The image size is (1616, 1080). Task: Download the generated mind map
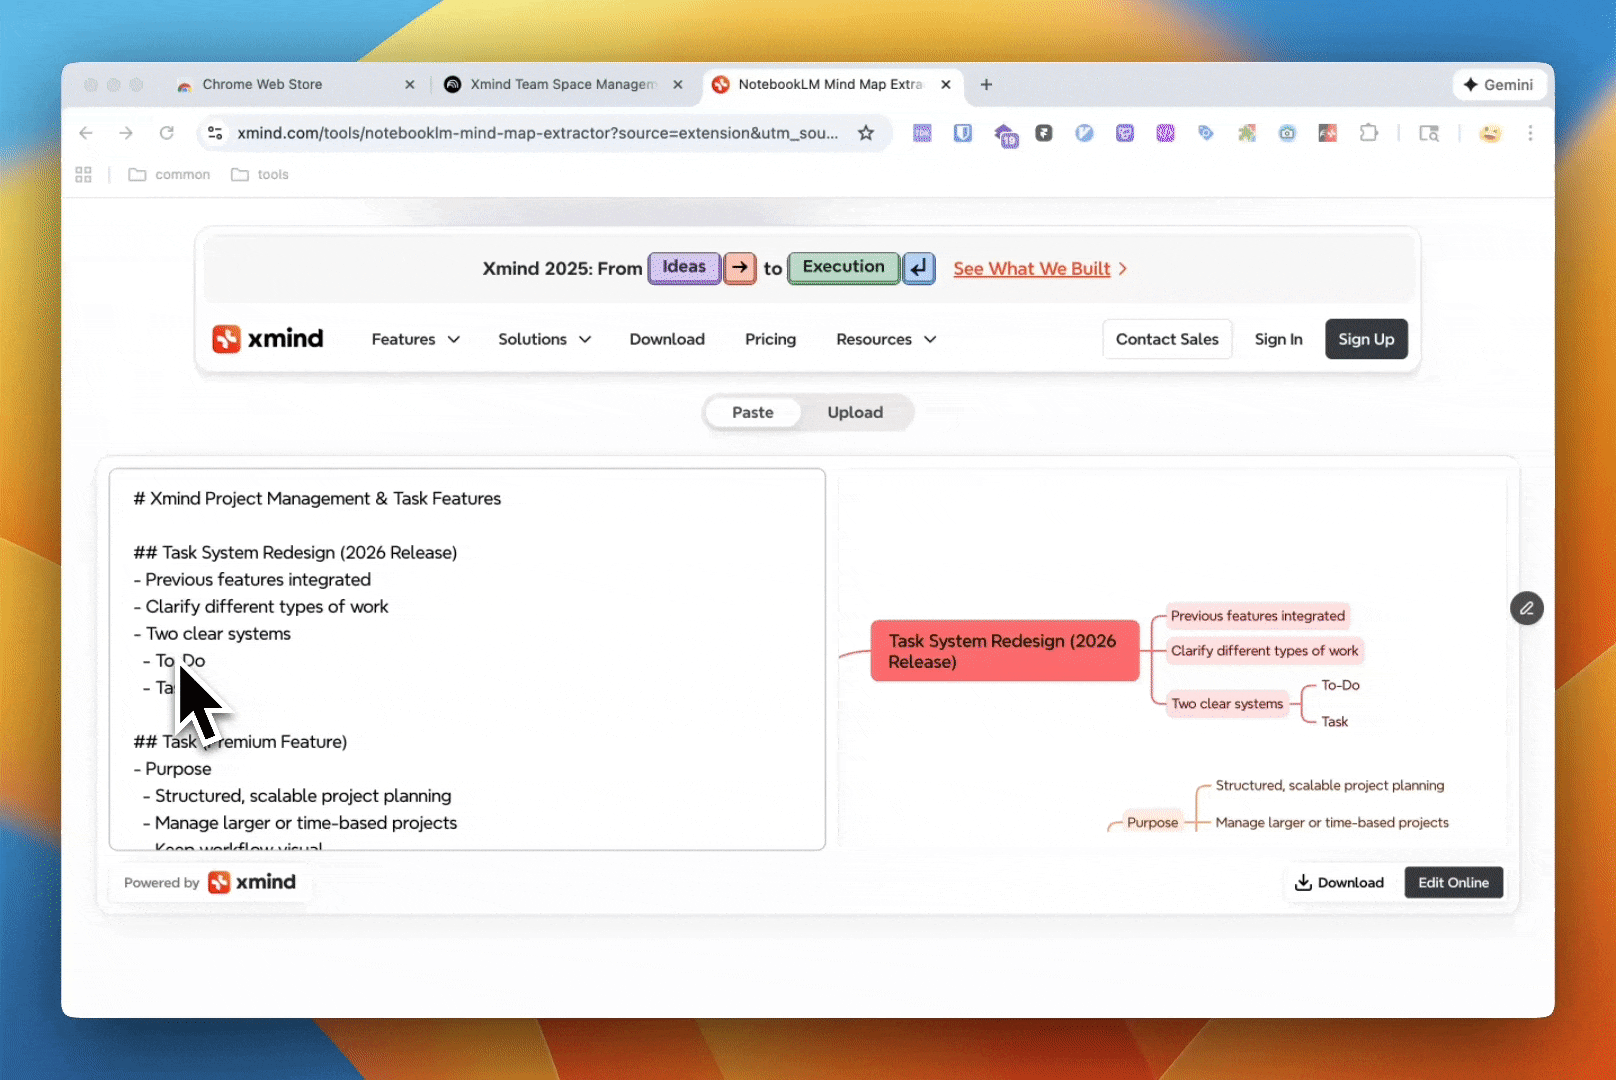coord(1339,882)
